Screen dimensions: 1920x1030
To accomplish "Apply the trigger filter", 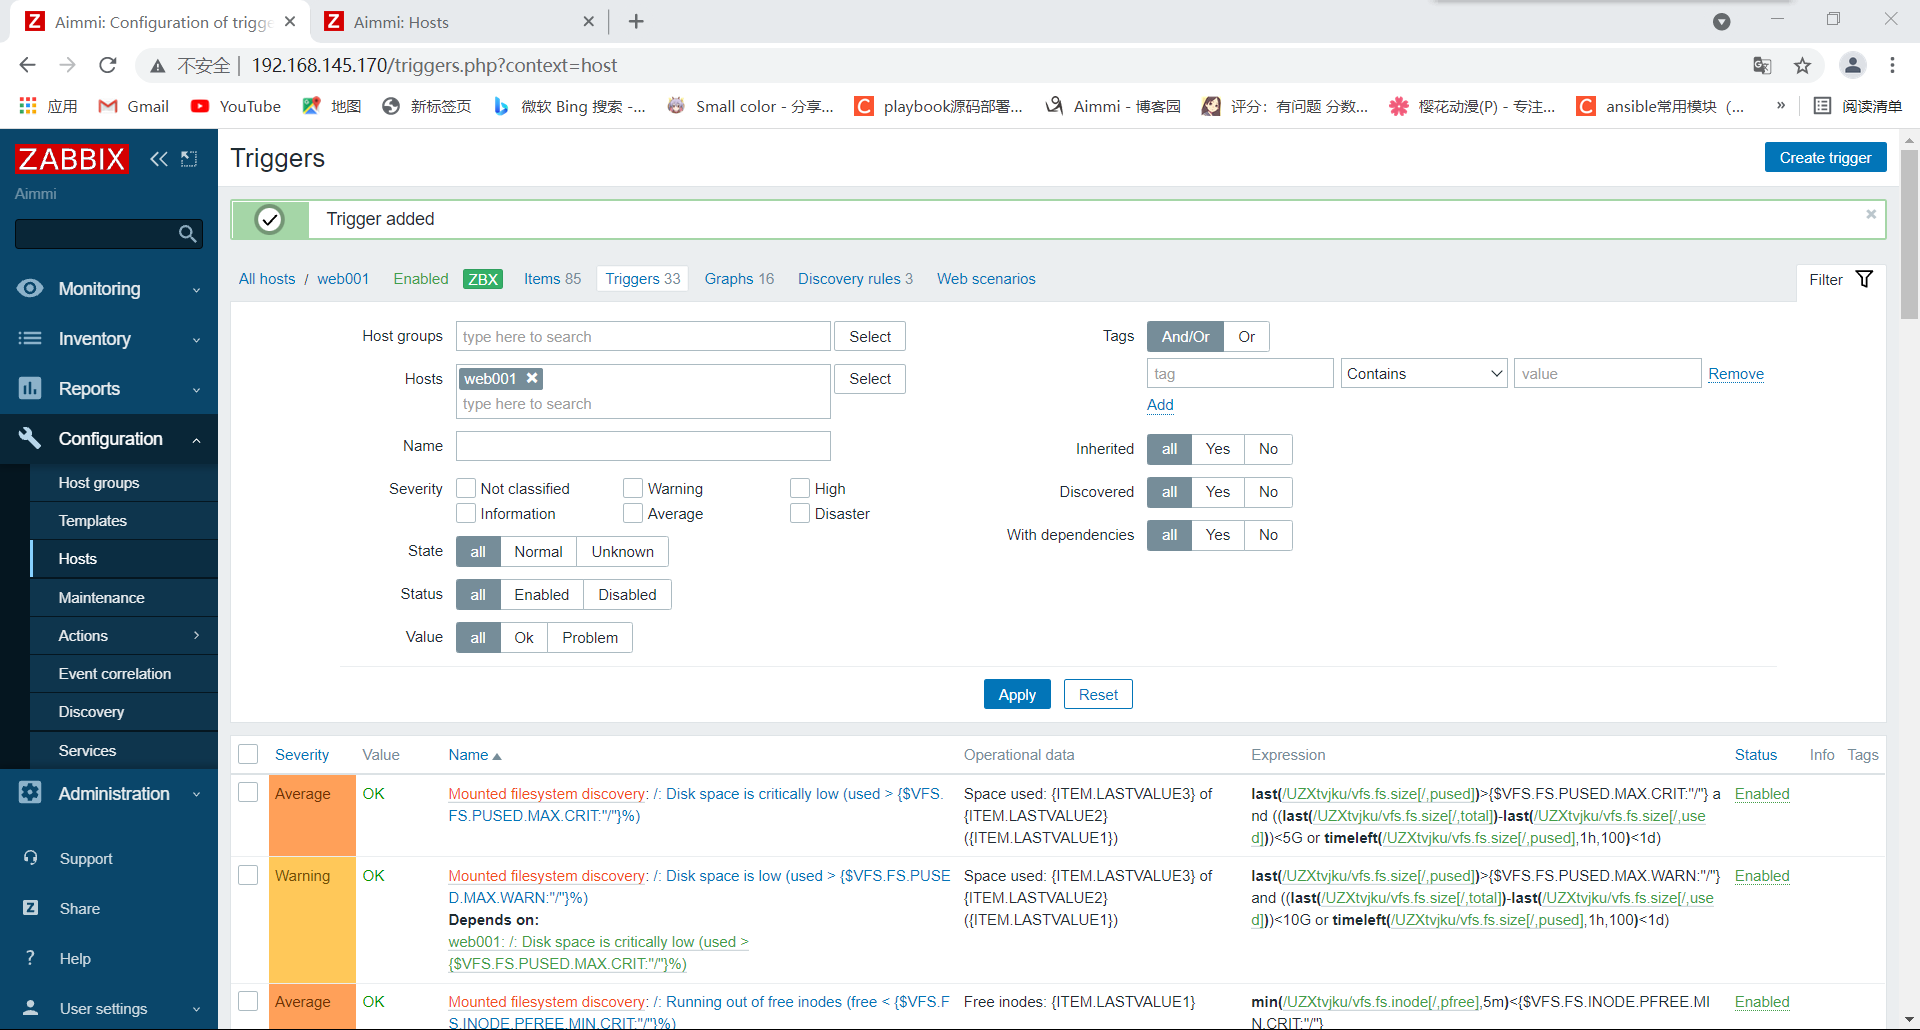I will pyautogui.click(x=1017, y=695).
